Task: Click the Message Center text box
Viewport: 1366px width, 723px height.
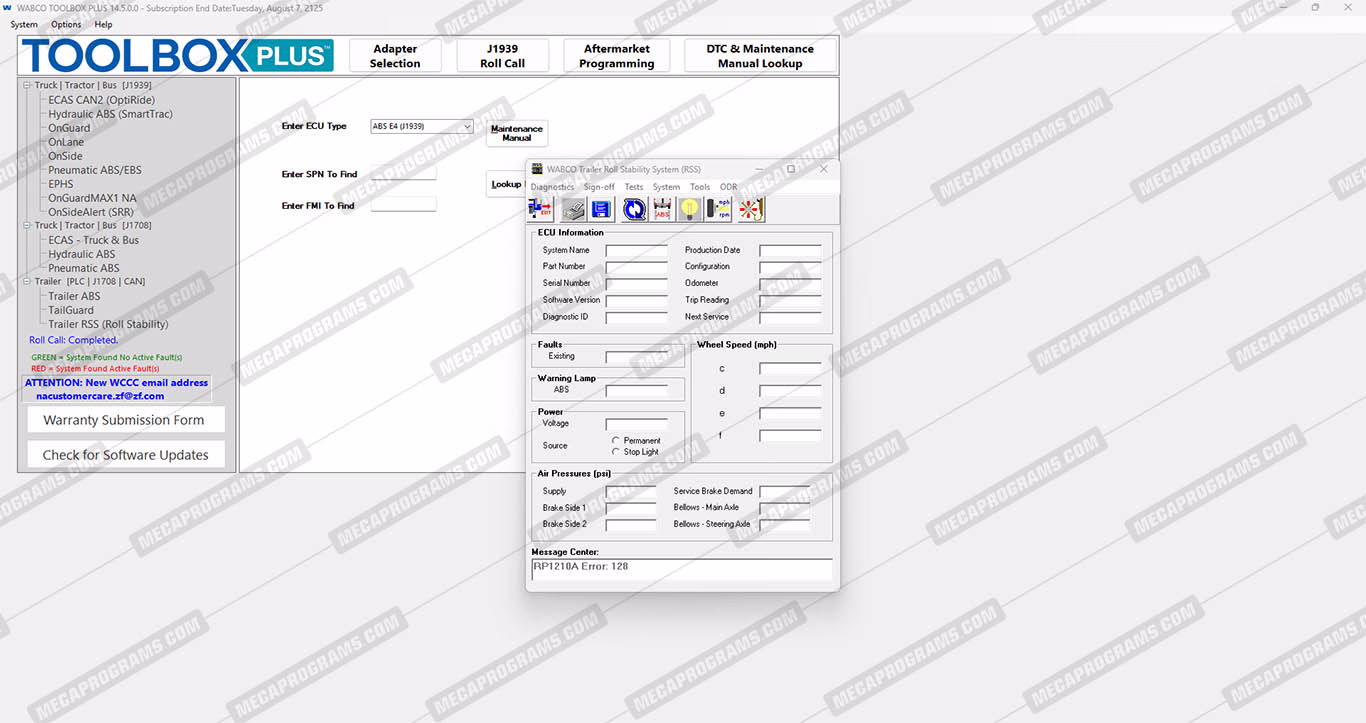Action: [682, 569]
